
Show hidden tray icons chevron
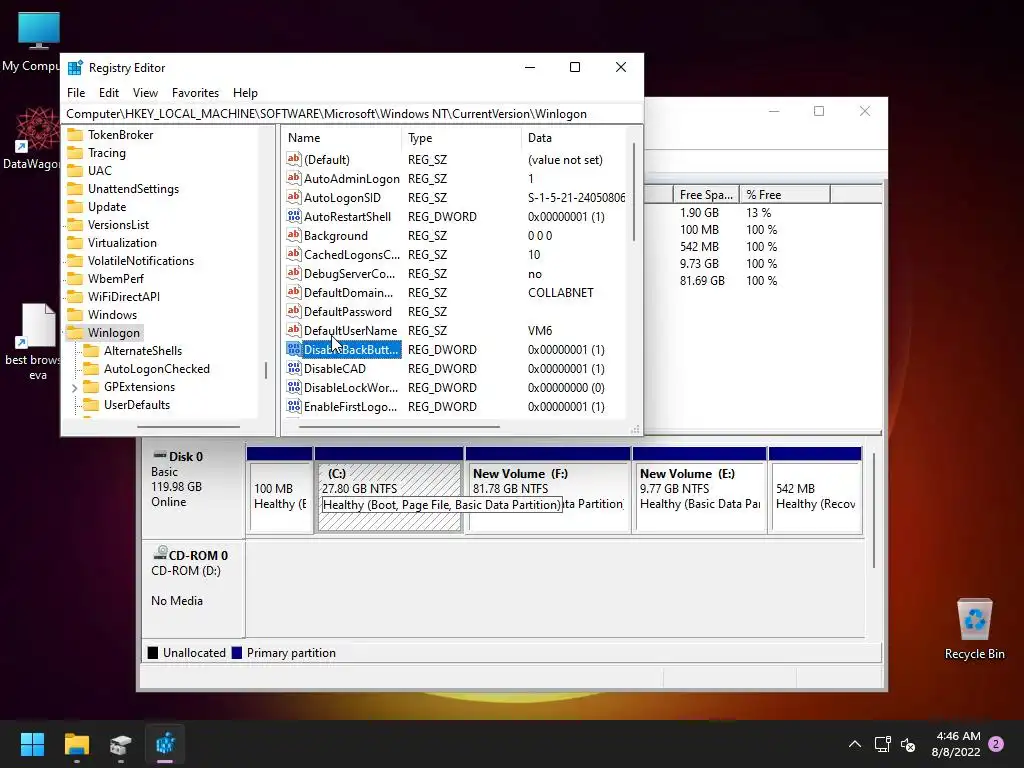pos(854,744)
